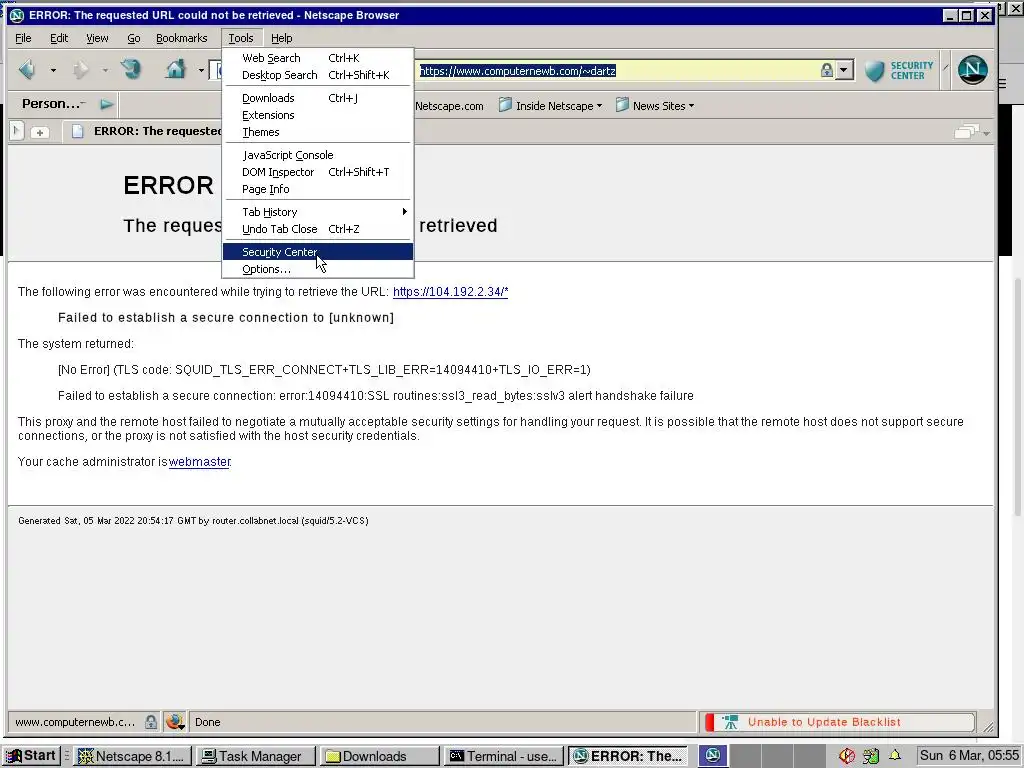The image size is (1024, 768).
Task: Close the Tools menu from the menu bar
Action: pos(241,38)
